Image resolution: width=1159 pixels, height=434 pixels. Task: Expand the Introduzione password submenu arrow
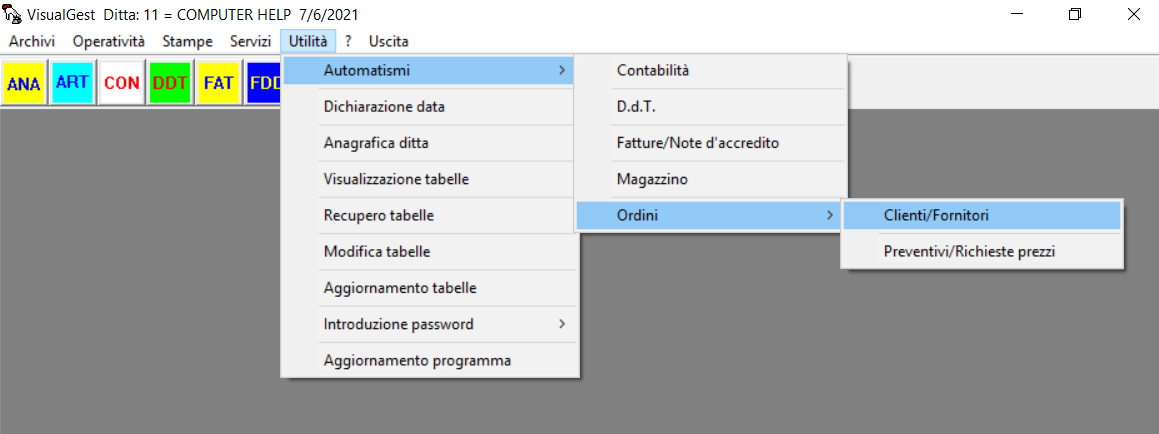(x=562, y=324)
